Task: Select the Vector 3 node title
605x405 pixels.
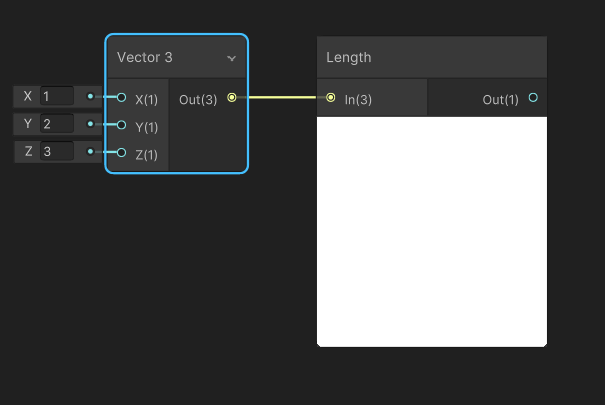Action: pyautogui.click(x=145, y=57)
